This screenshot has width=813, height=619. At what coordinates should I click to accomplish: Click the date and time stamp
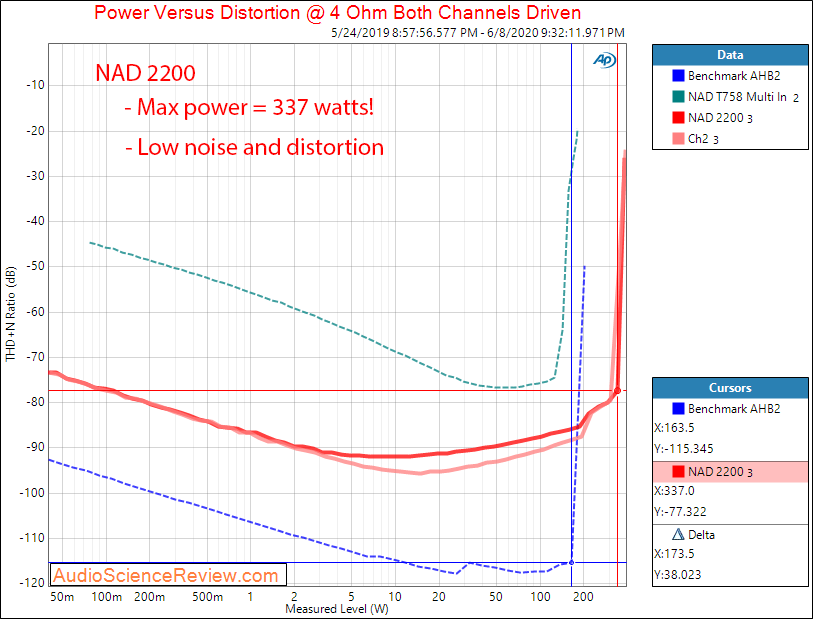[x=478, y=33]
